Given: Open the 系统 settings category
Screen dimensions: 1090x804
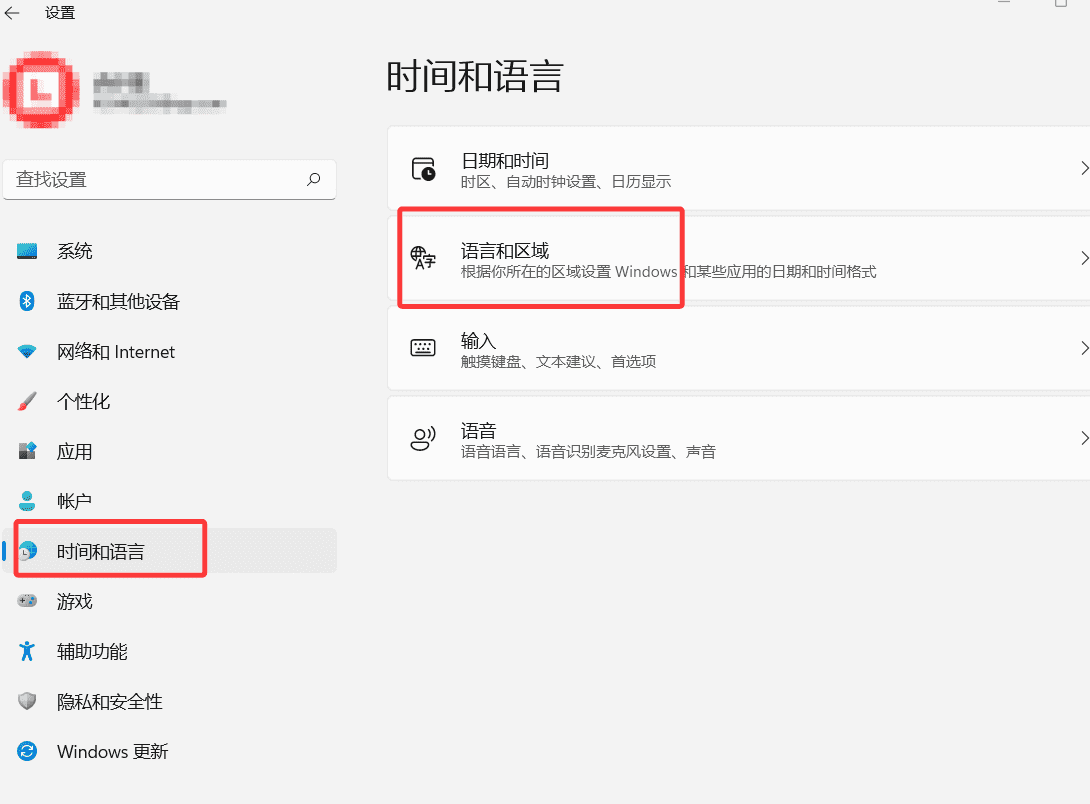Looking at the screenshot, I should [170, 251].
